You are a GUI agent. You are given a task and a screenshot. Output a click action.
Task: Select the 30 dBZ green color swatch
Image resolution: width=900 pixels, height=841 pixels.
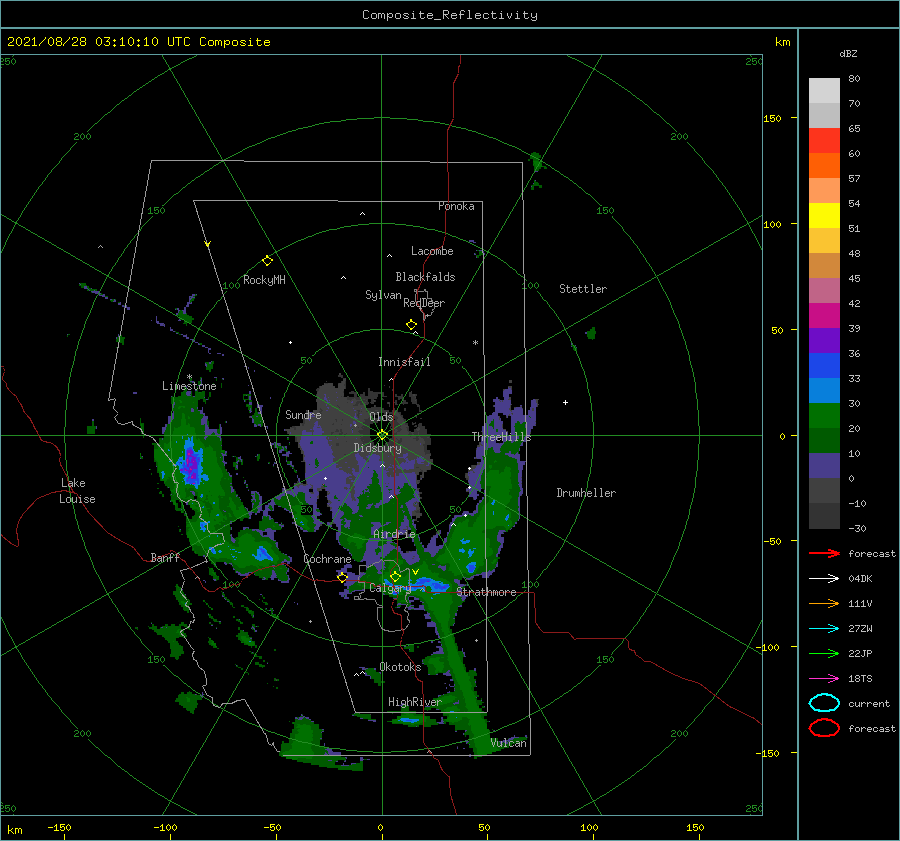click(x=824, y=416)
